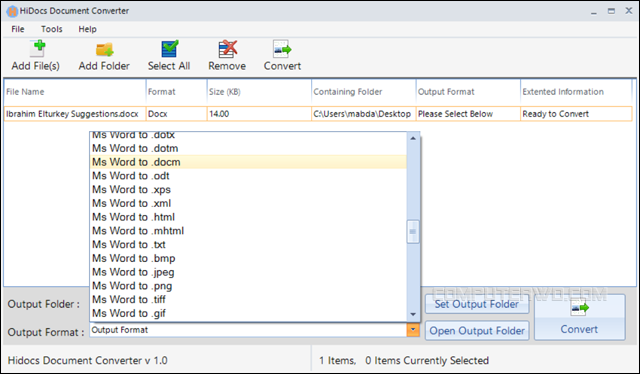The height and width of the screenshot is (374, 640).
Task: Collapse the Output Format dropdown arrow
Action: point(413,330)
